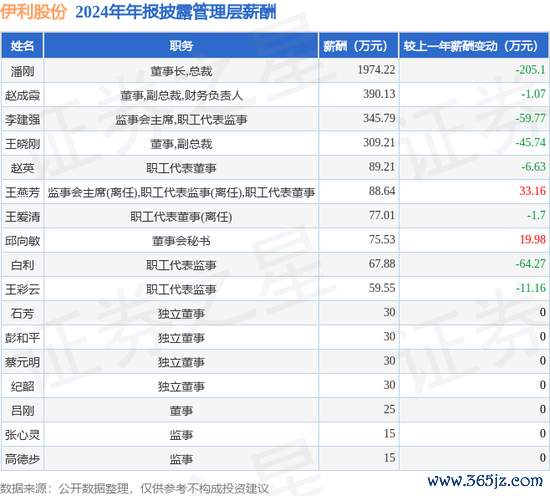The width and height of the screenshot is (550, 496).
Task: Select the name 赵成霞 in the table
Action: (x=22, y=95)
